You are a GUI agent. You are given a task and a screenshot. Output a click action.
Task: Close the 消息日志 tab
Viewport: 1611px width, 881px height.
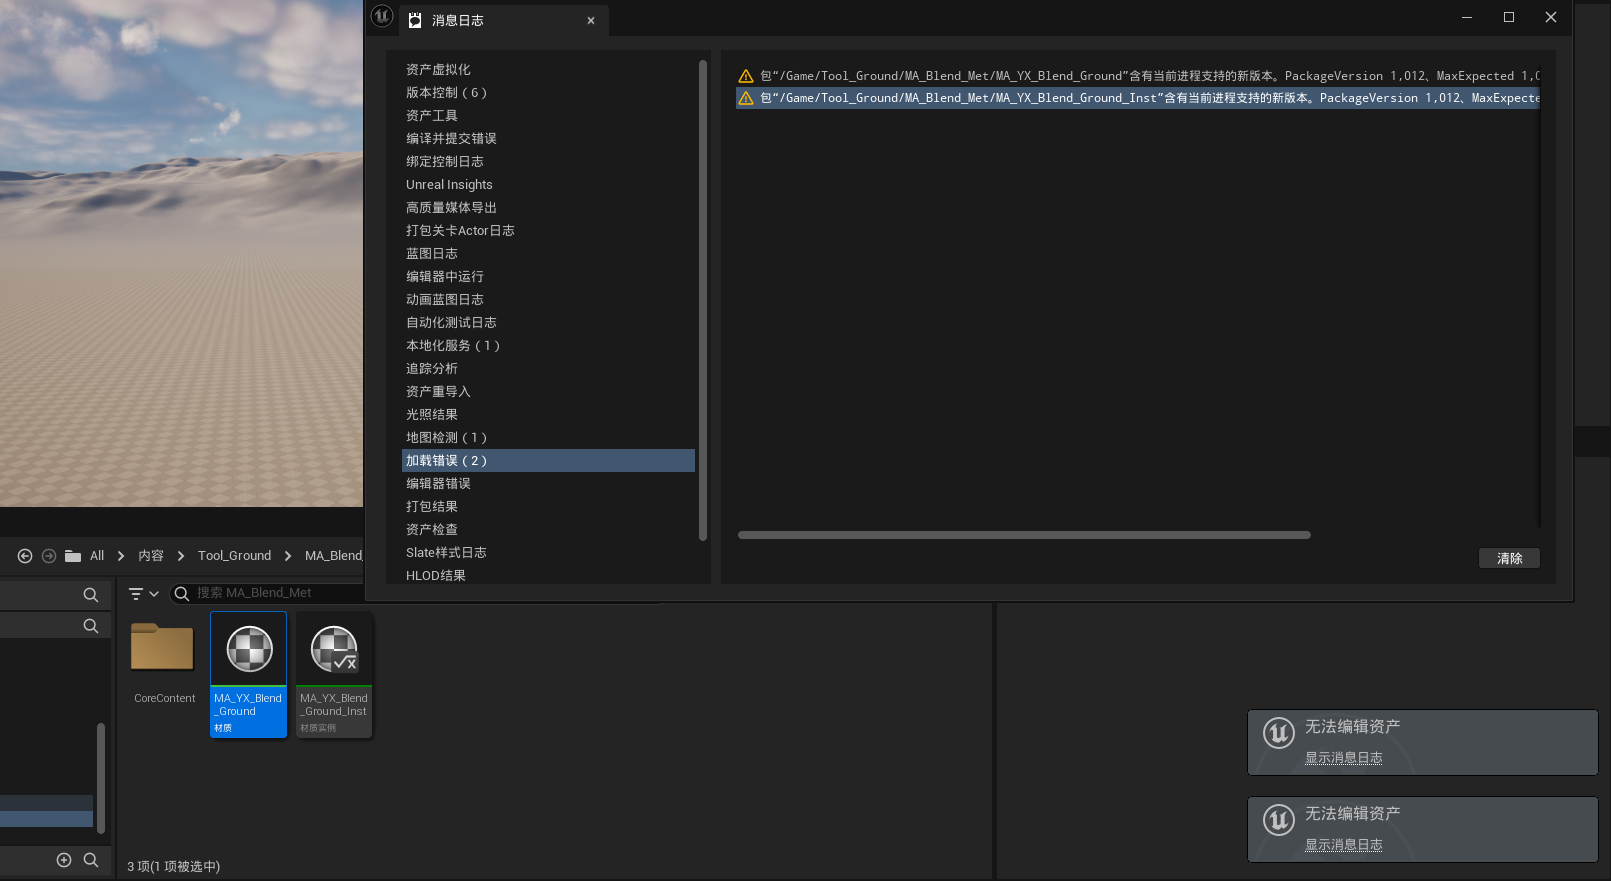coord(591,20)
